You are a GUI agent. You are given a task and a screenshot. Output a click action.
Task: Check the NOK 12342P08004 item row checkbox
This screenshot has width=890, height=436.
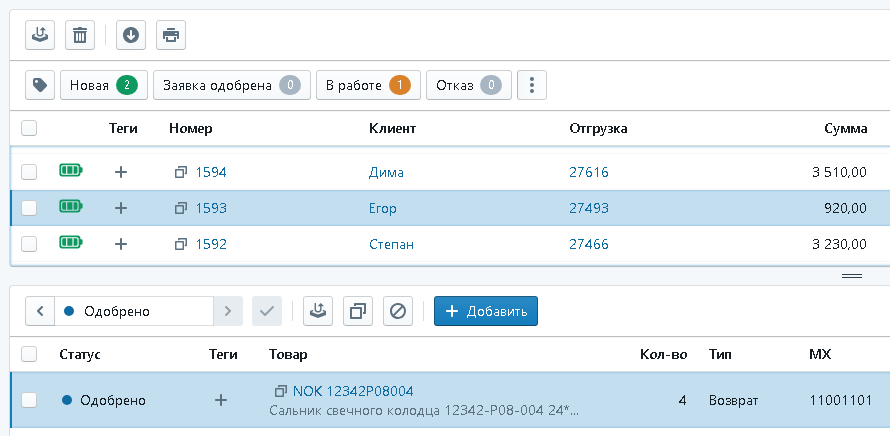29,400
